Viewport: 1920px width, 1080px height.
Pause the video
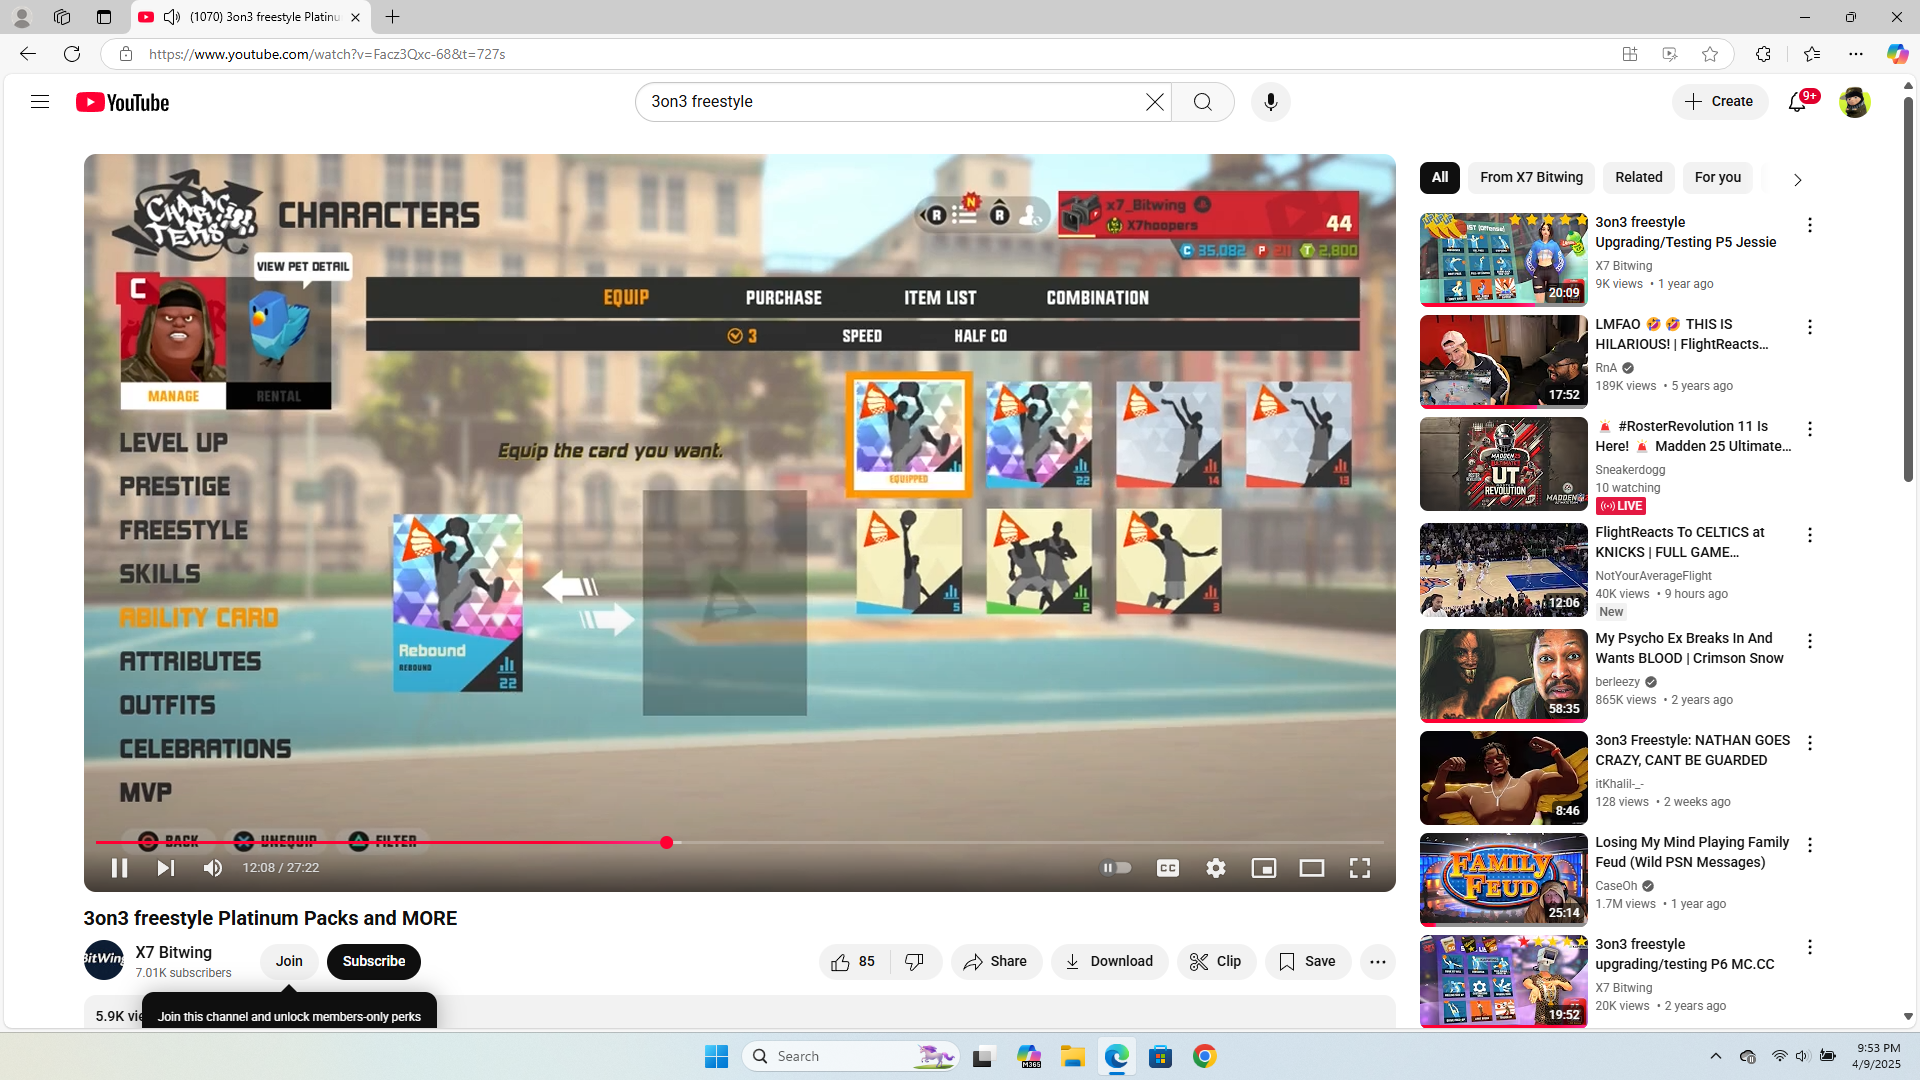pyautogui.click(x=119, y=868)
